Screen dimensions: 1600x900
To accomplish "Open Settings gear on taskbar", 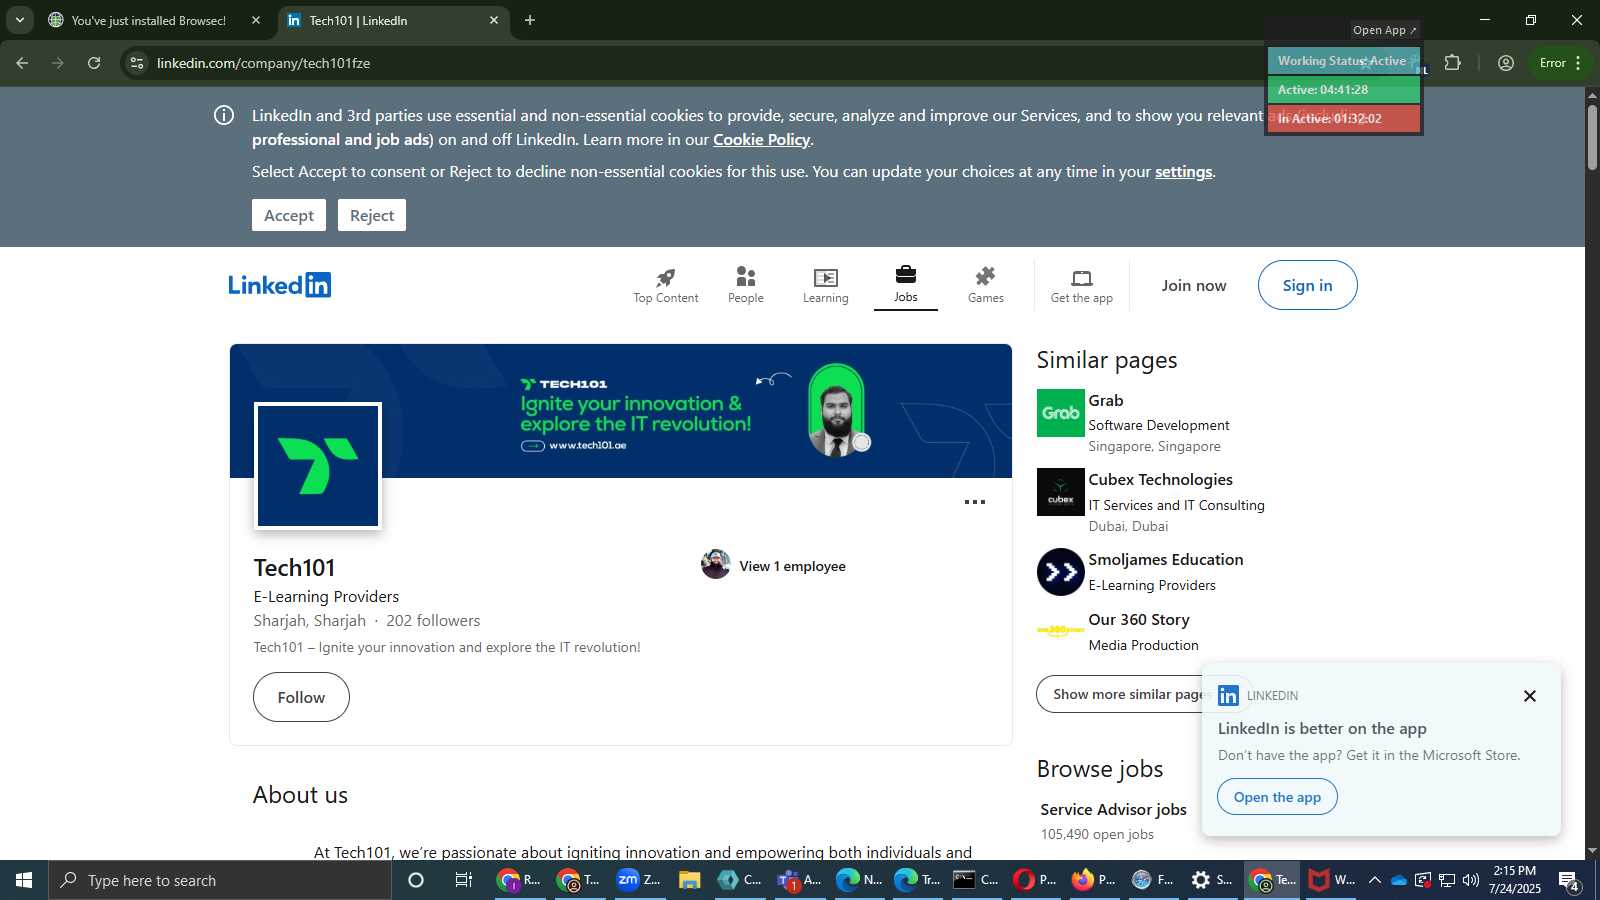I will point(1212,880).
